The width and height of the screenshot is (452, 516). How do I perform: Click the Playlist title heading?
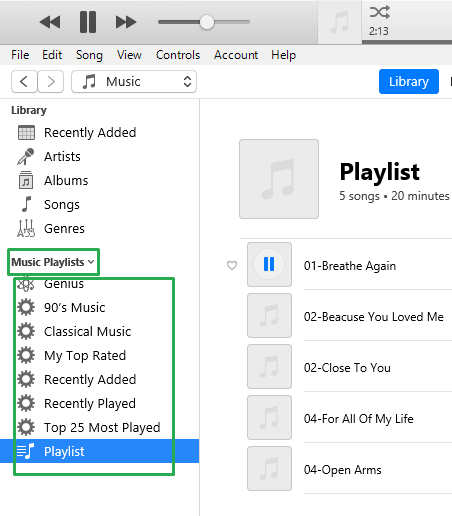(x=380, y=172)
